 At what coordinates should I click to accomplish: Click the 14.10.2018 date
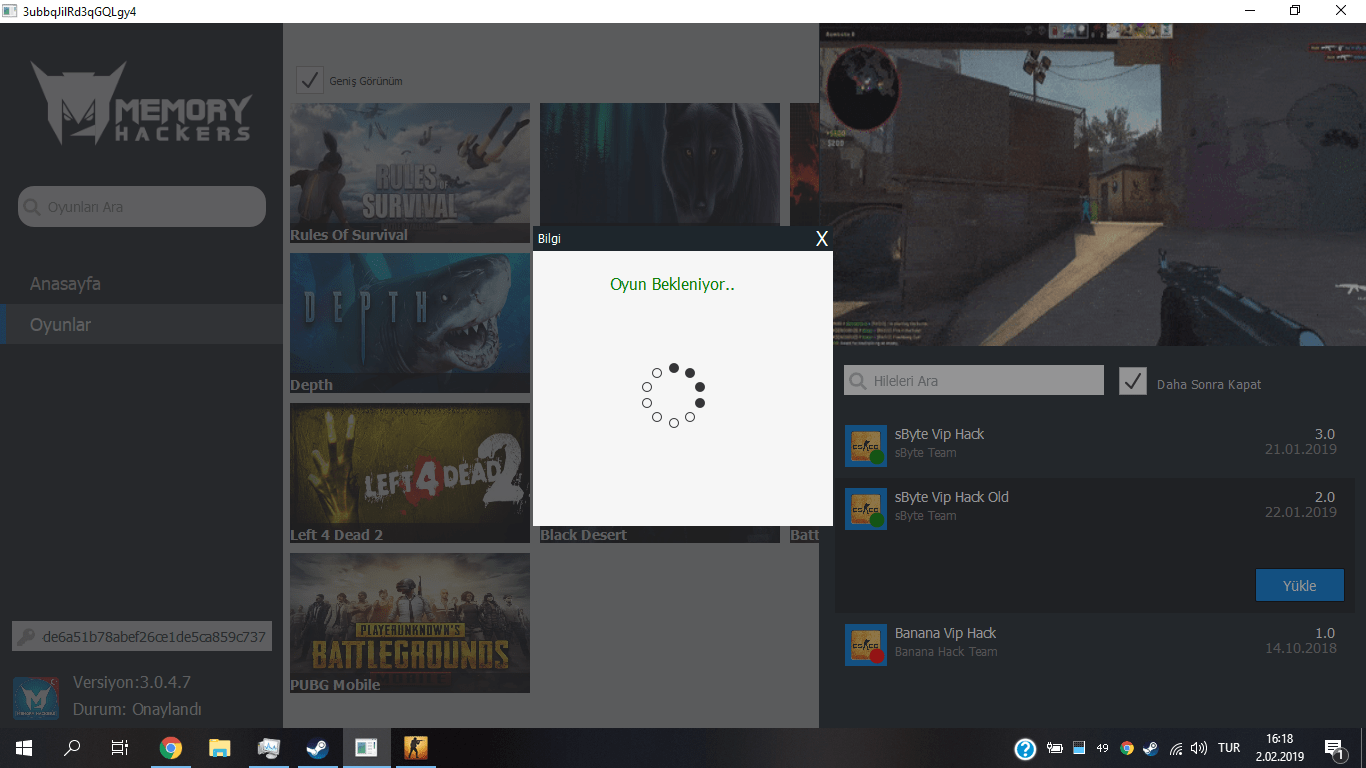click(1300, 648)
